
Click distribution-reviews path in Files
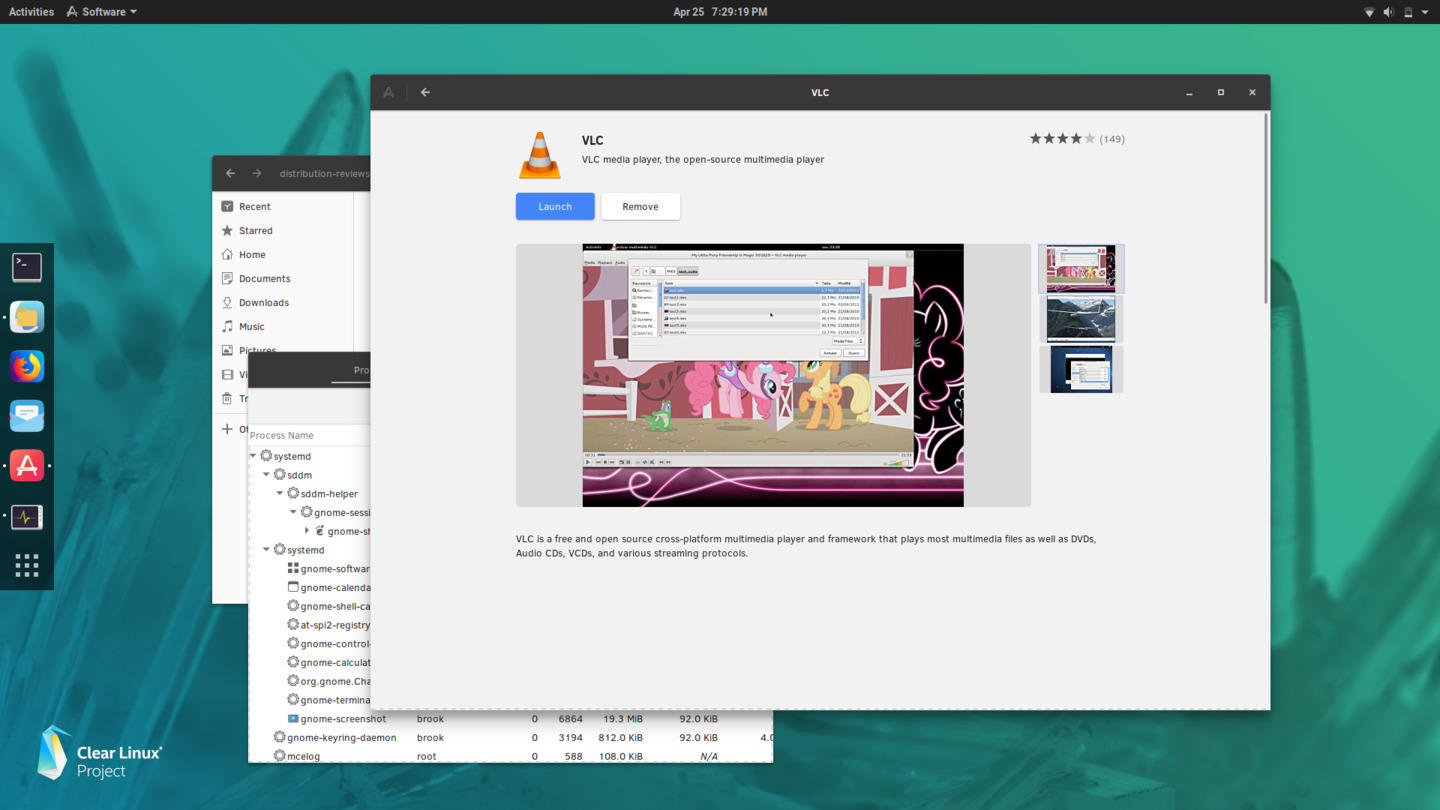click(x=324, y=173)
